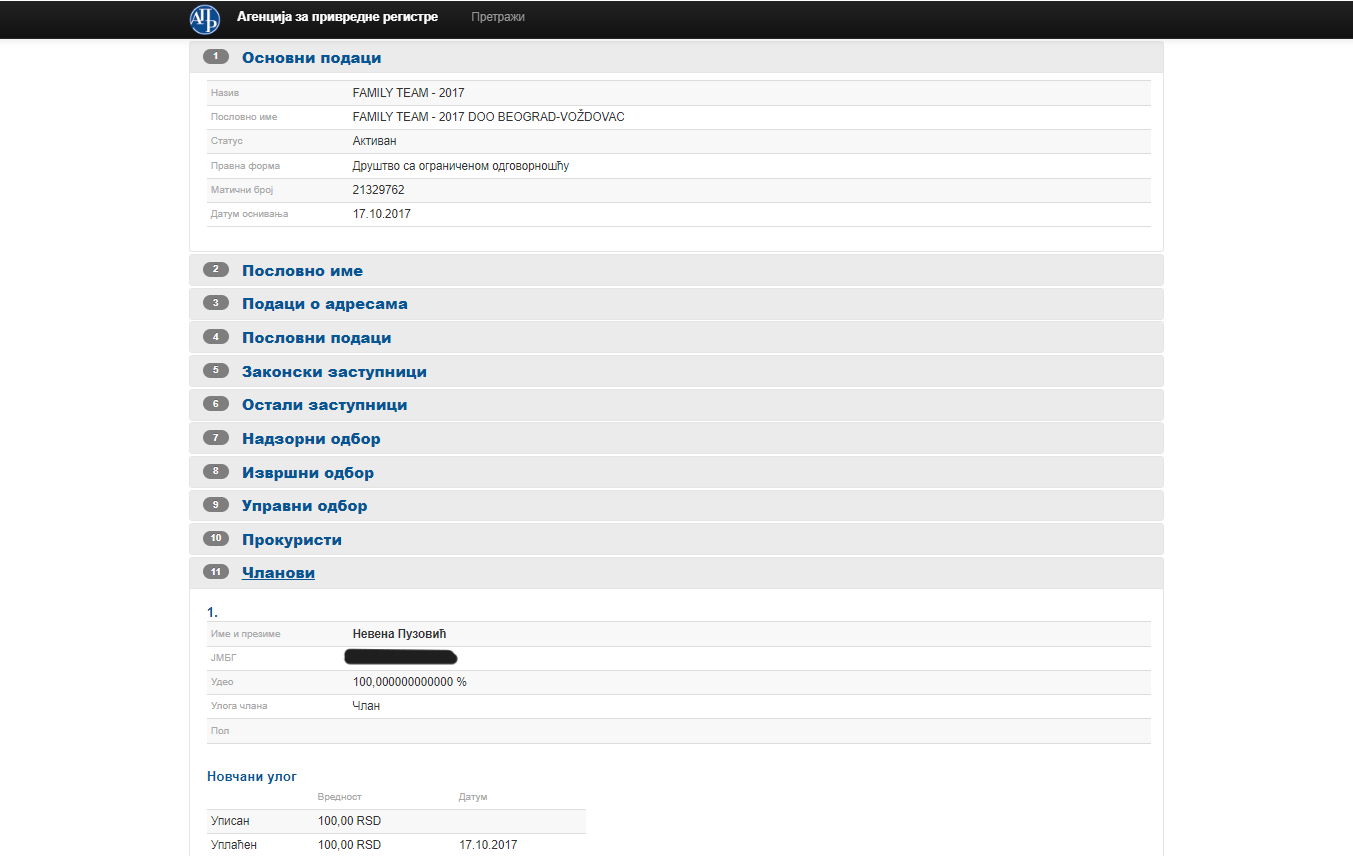
Task: Expand the Пословно име section
Action: (x=302, y=271)
